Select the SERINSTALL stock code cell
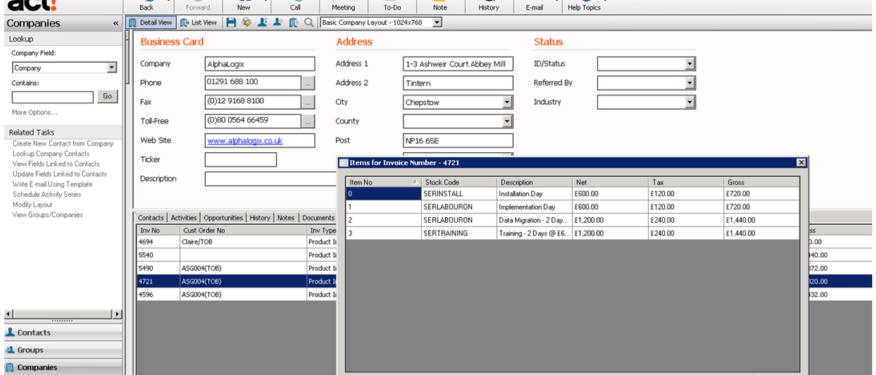The width and height of the screenshot is (876, 375). pyautogui.click(x=459, y=194)
